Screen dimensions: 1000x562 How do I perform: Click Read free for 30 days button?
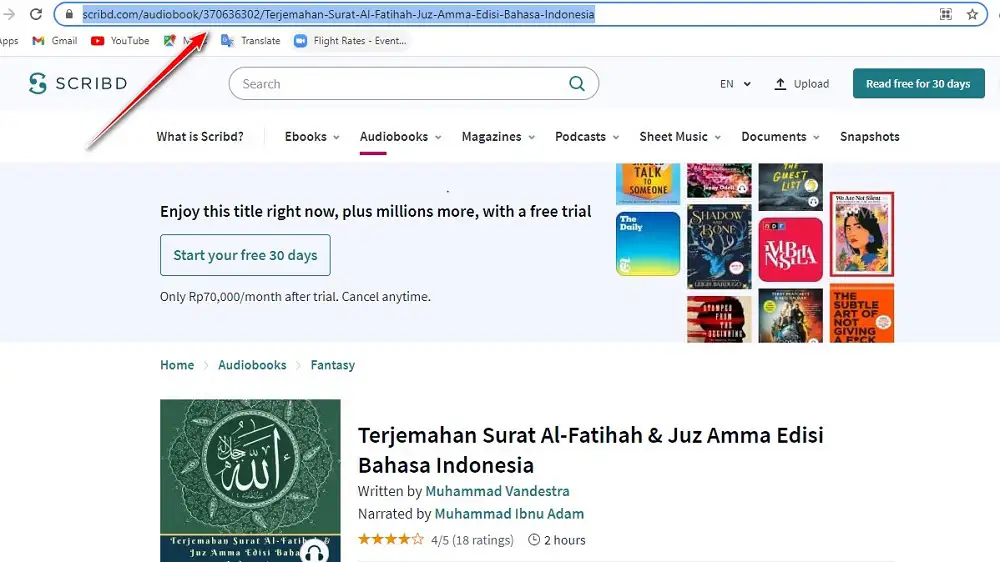[918, 84]
